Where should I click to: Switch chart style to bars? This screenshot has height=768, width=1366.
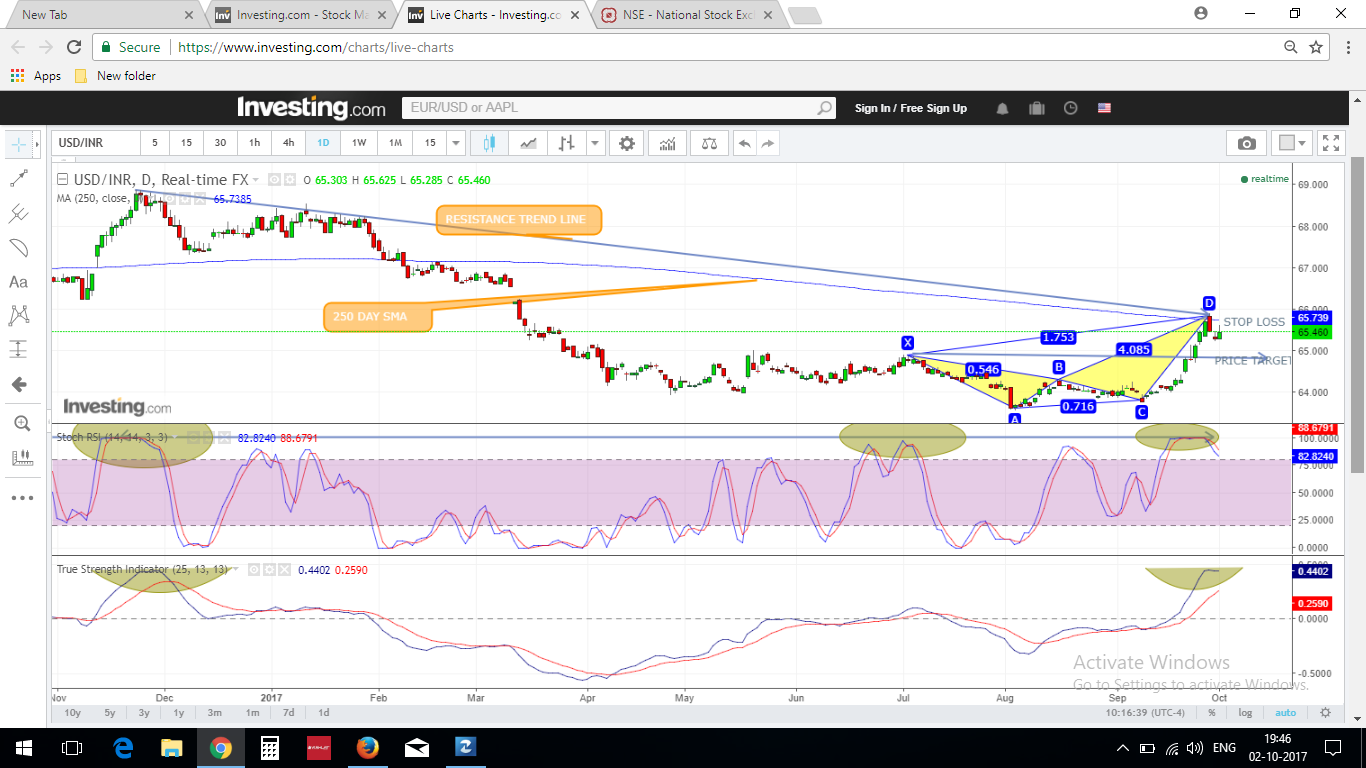point(566,143)
